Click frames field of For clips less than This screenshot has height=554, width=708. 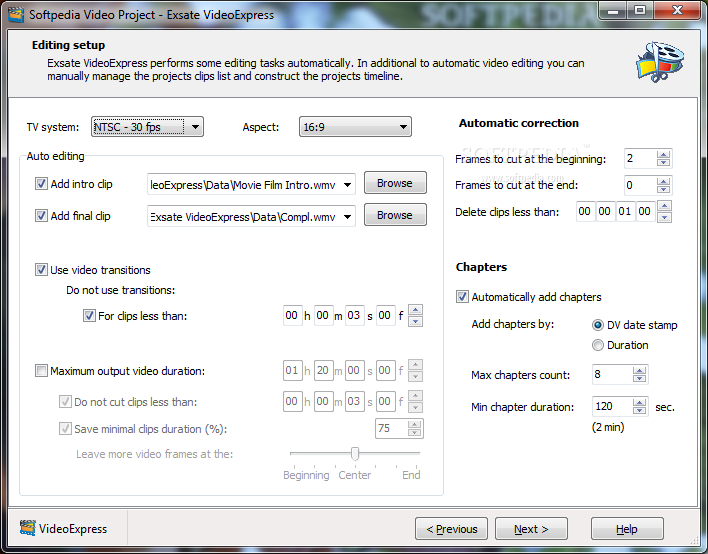(385, 315)
